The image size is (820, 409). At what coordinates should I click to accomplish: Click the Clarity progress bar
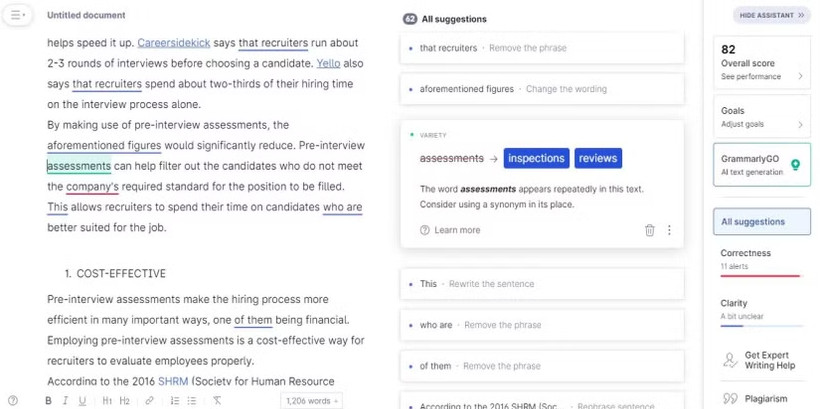pyautogui.click(x=762, y=326)
